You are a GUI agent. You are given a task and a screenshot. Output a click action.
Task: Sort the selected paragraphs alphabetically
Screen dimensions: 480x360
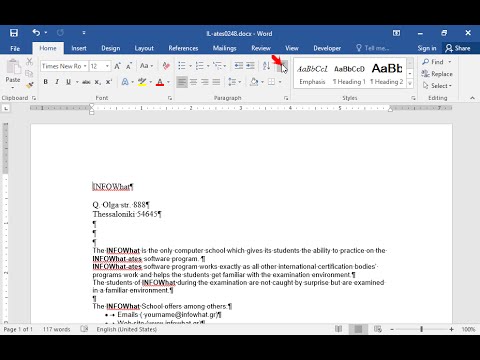pyautogui.click(x=266, y=66)
